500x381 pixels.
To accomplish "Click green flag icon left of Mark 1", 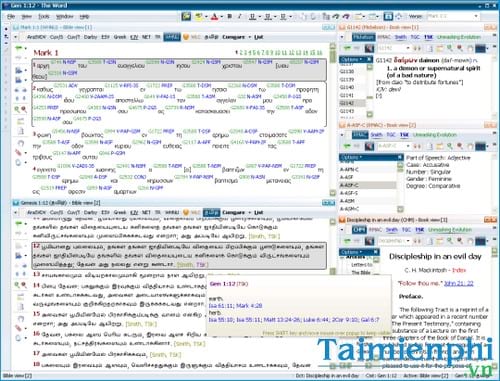I will click(x=18, y=49).
